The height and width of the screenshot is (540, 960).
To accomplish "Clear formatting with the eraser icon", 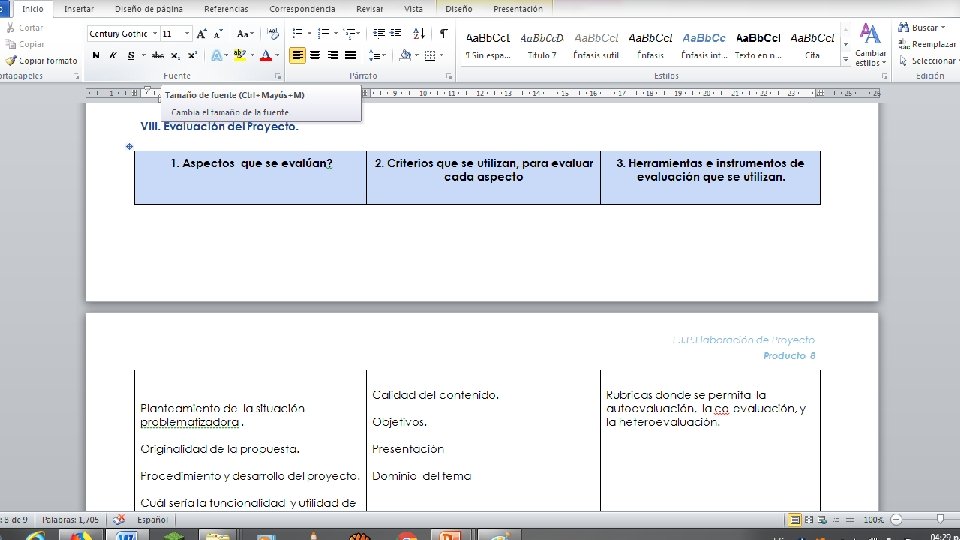I will point(272,34).
